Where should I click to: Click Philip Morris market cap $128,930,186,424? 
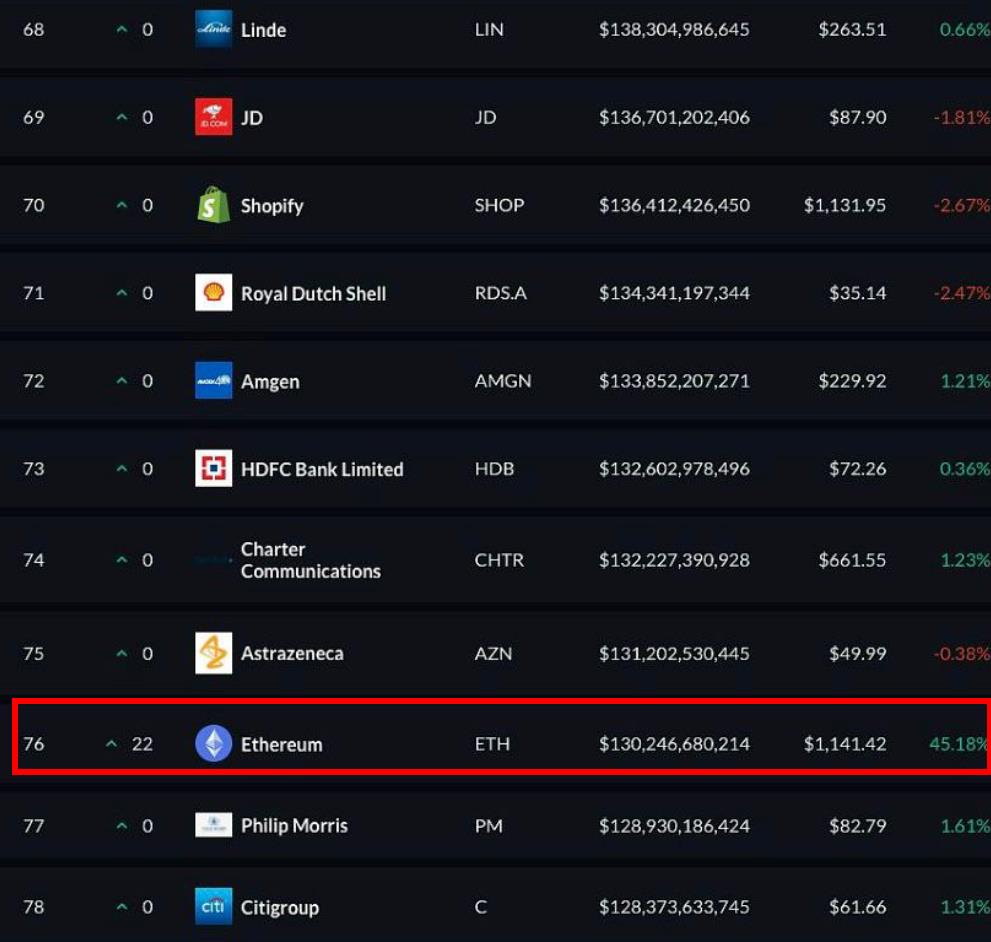coord(674,826)
